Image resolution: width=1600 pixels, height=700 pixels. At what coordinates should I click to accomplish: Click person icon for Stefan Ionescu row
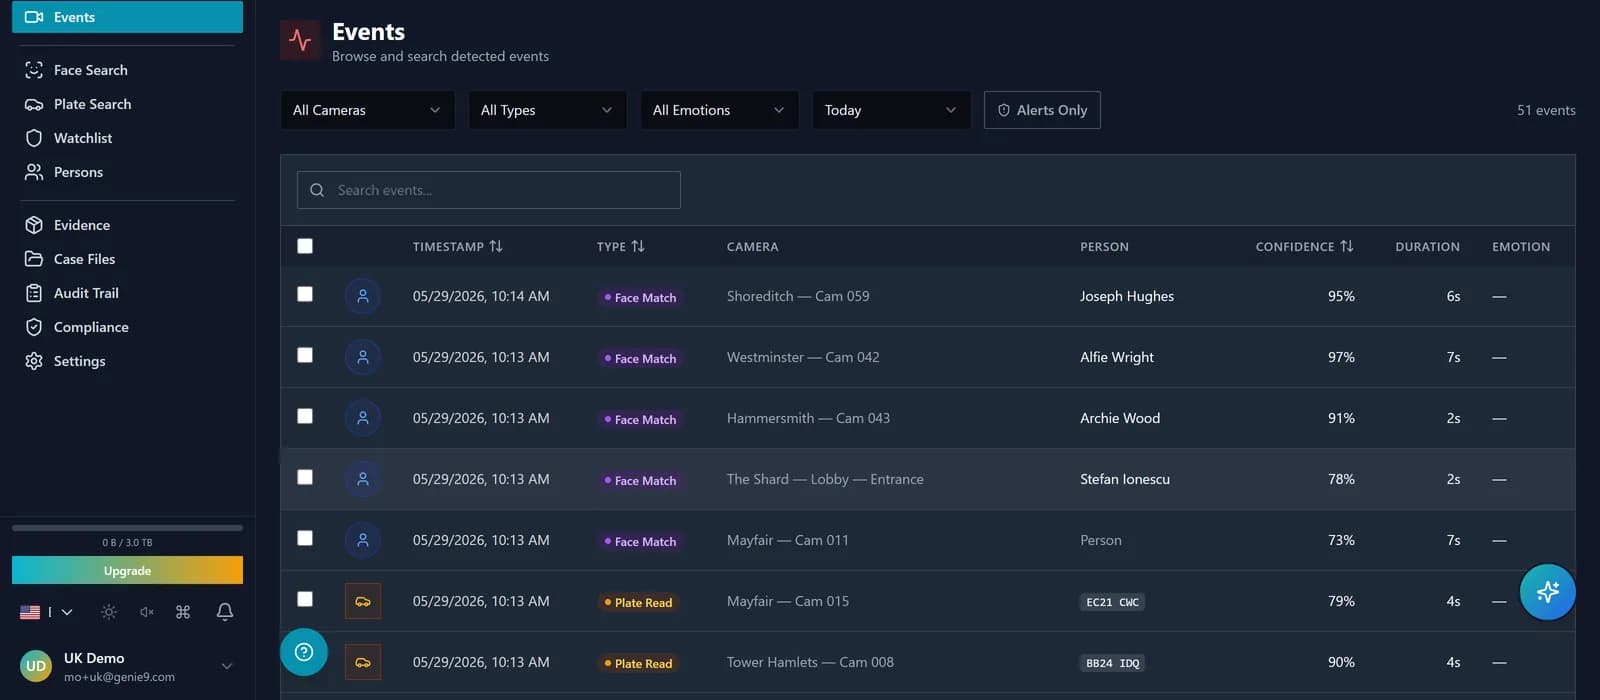pos(363,479)
